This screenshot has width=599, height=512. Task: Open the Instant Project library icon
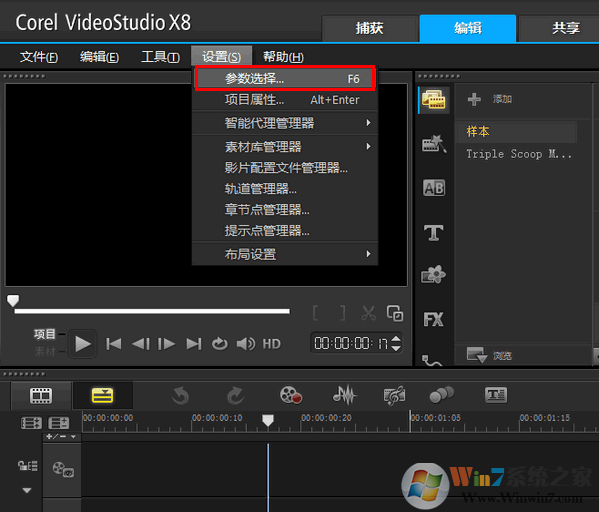click(434, 144)
